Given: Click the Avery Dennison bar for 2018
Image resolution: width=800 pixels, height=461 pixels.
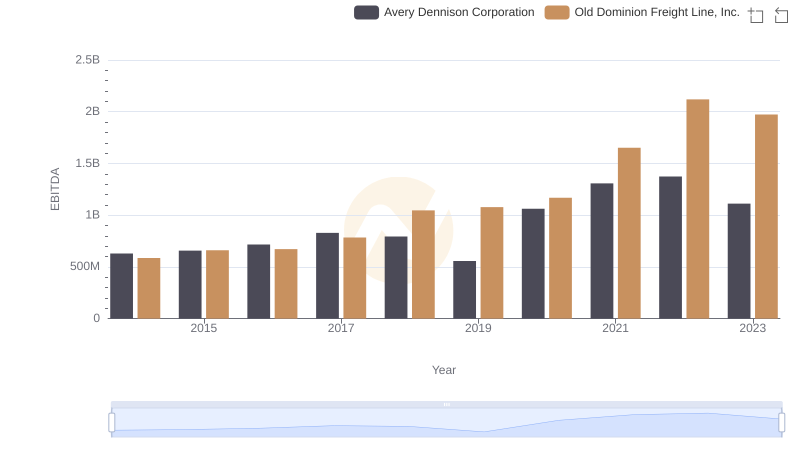Looking at the screenshot, I should (x=396, y=277).
